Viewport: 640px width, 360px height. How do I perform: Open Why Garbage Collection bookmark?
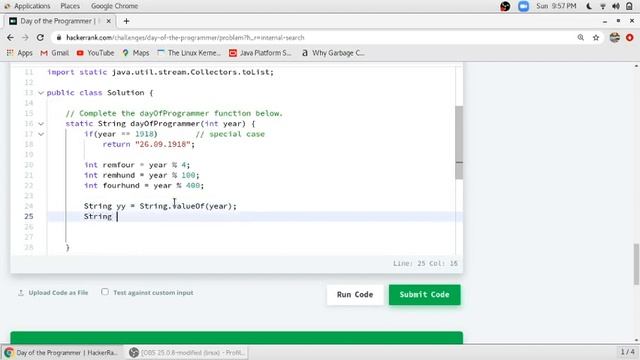pos(333,53)
